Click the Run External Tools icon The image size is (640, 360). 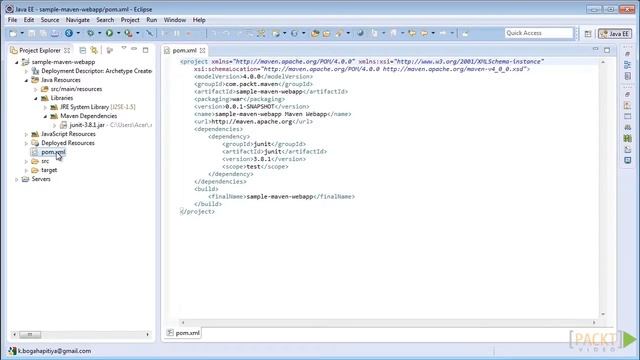128,33
